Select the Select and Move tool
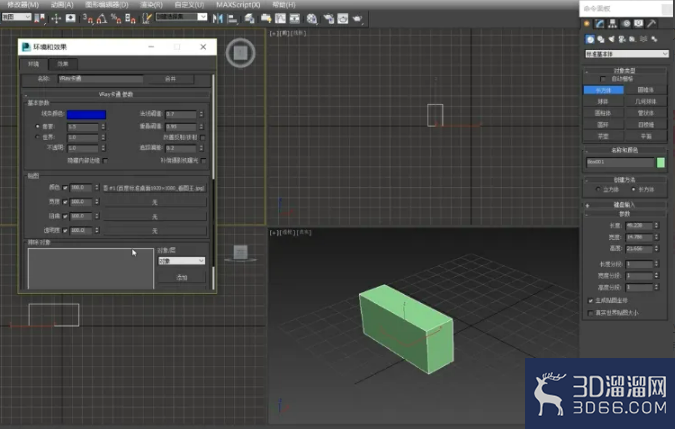Screen dimensions: 675x429 coord(56,19)
